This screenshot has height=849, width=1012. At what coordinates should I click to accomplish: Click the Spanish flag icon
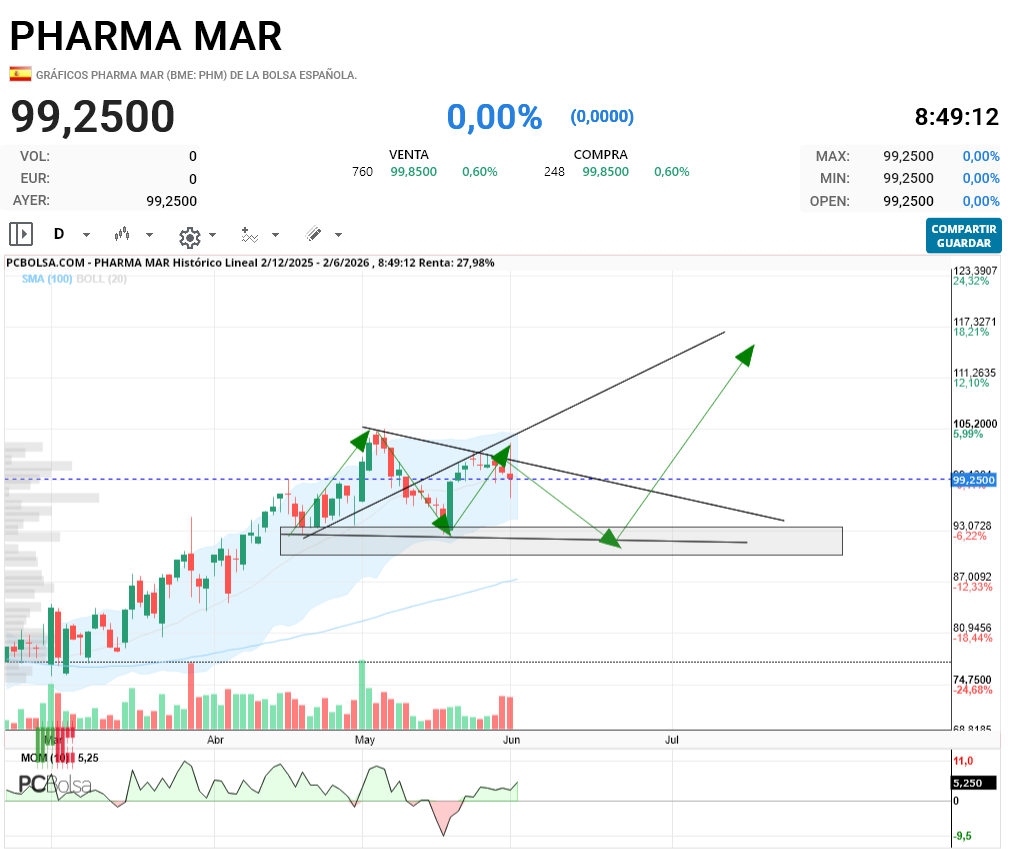coord(20,74)
